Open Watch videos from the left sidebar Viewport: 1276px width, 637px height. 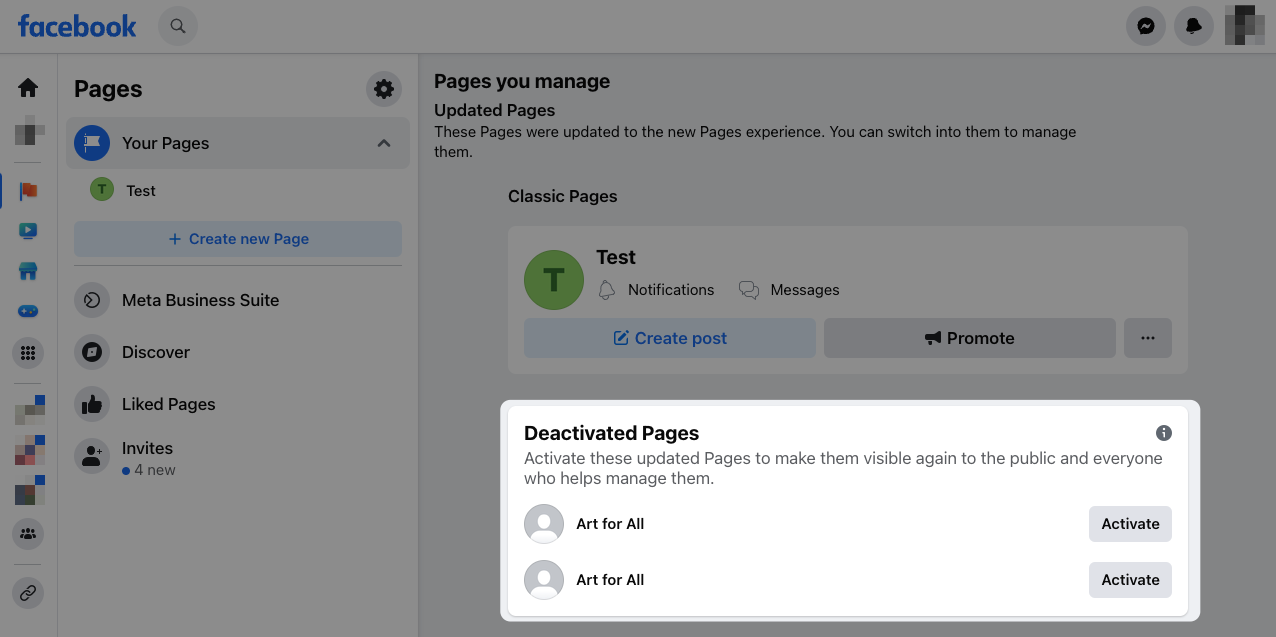point(27,230)
